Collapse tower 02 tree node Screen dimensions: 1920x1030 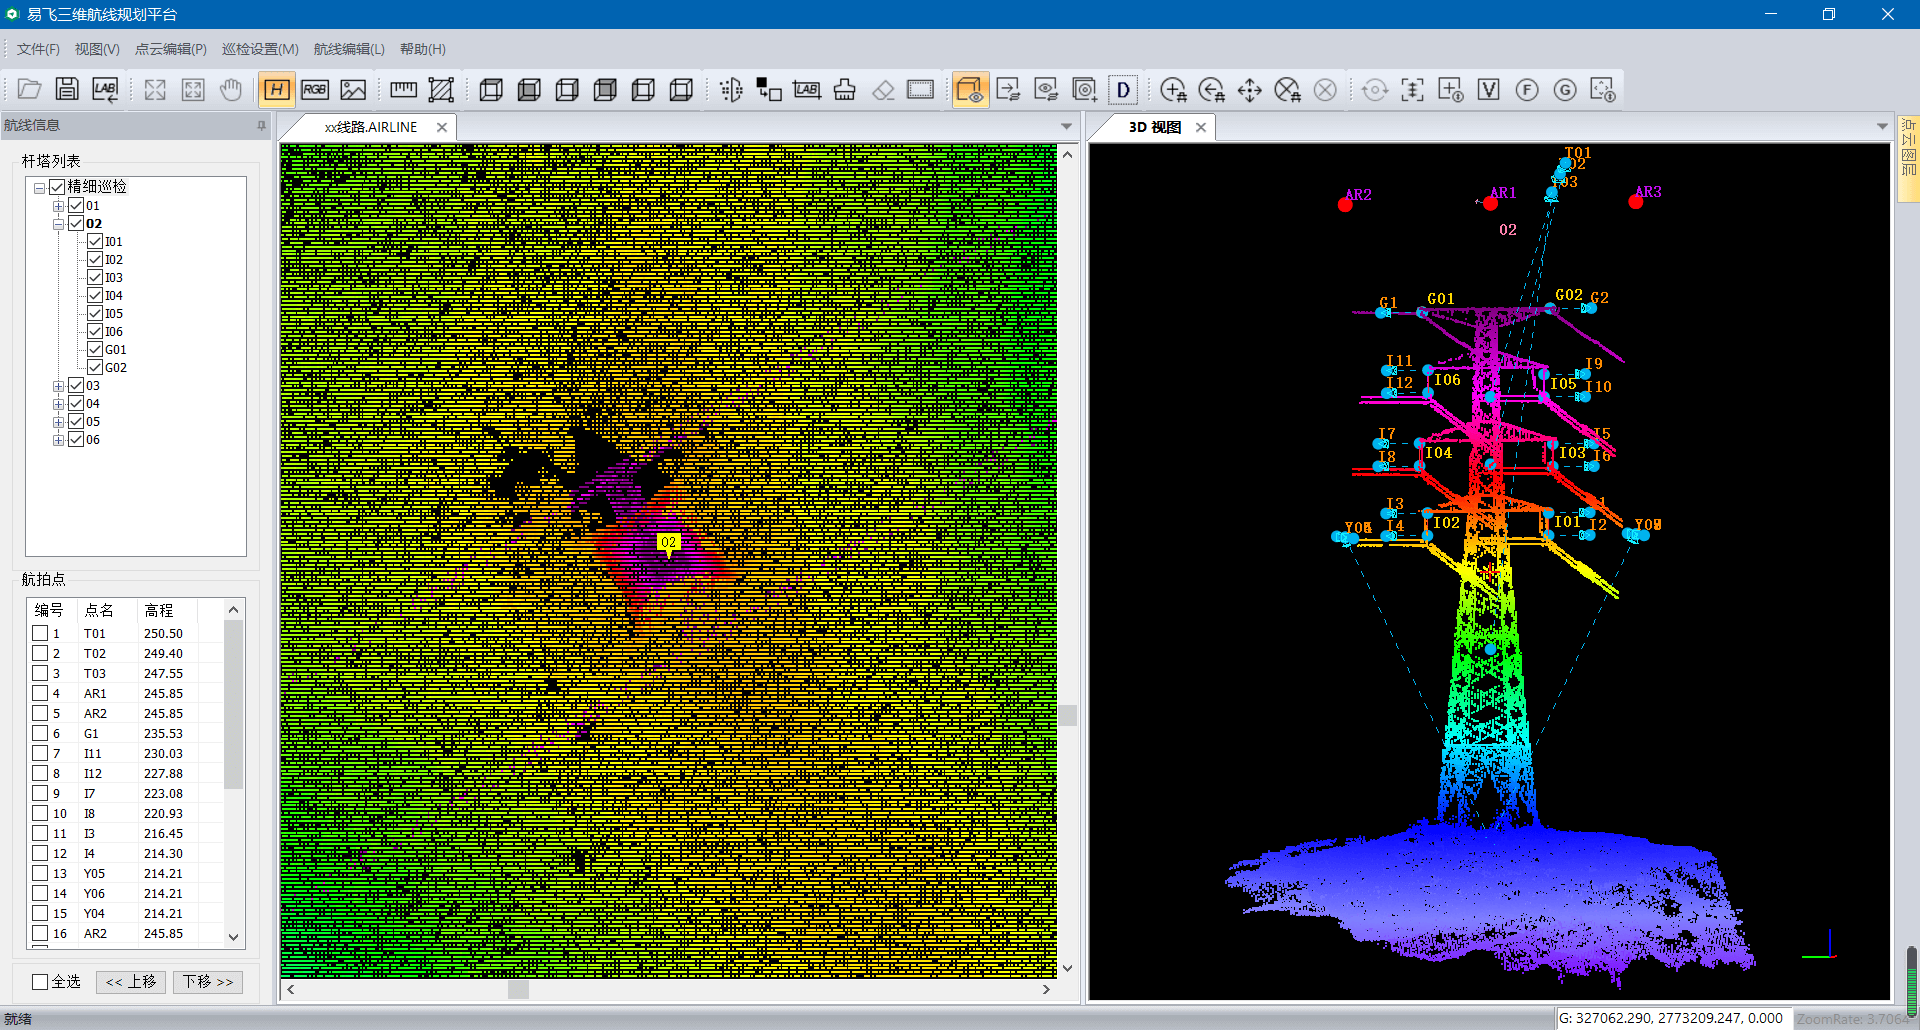point(58,224)
